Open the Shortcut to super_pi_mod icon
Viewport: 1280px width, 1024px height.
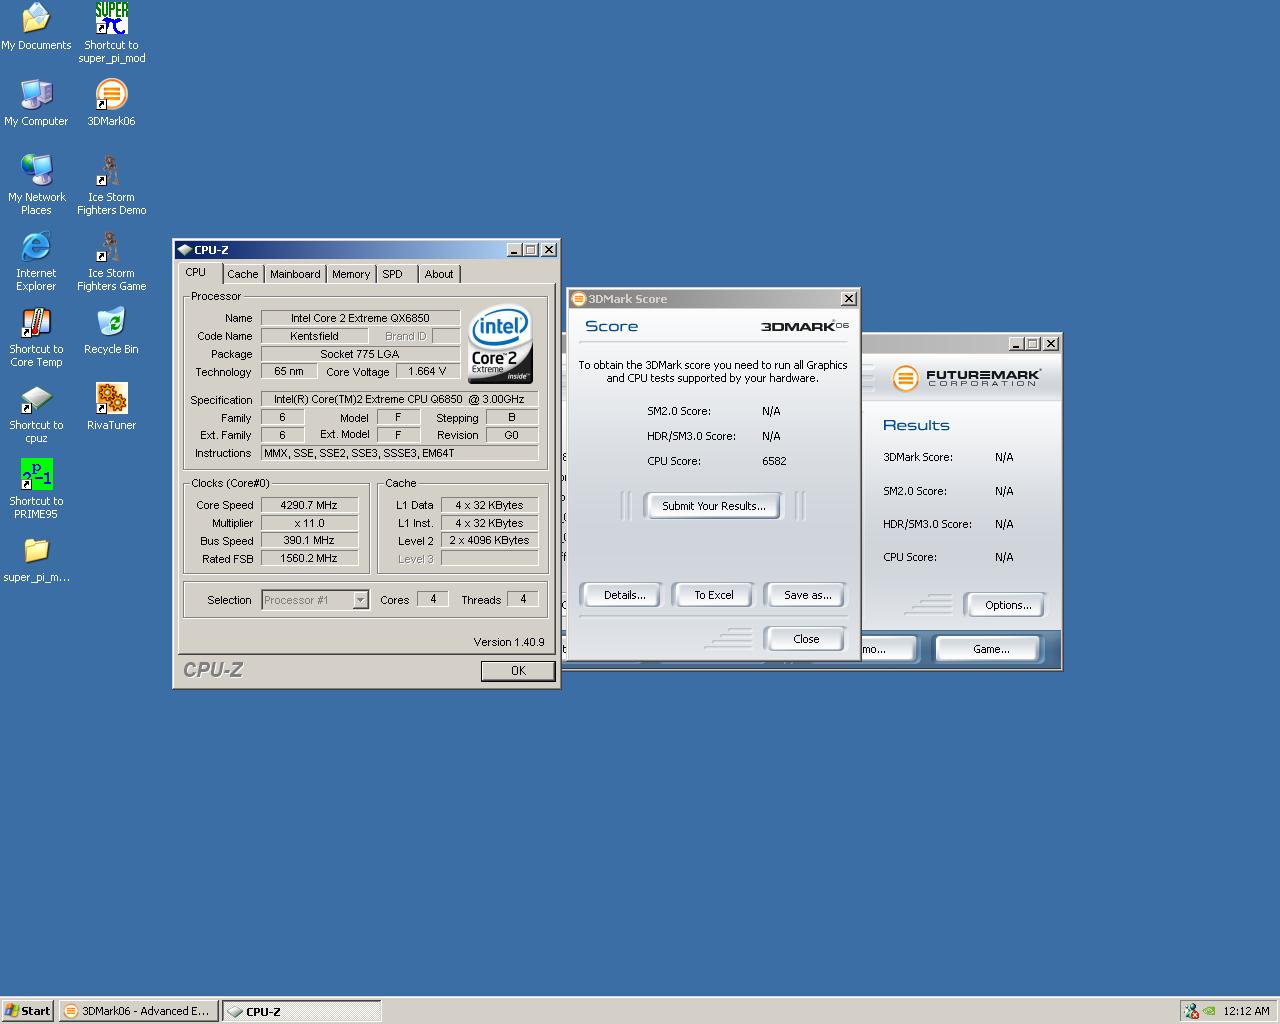tap(111, 33)
